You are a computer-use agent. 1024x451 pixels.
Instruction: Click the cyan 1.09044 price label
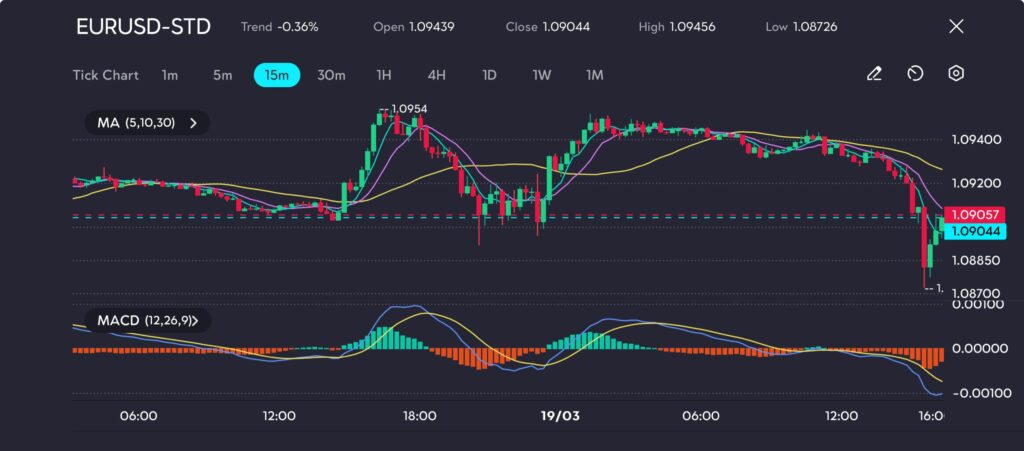[973, 230]
